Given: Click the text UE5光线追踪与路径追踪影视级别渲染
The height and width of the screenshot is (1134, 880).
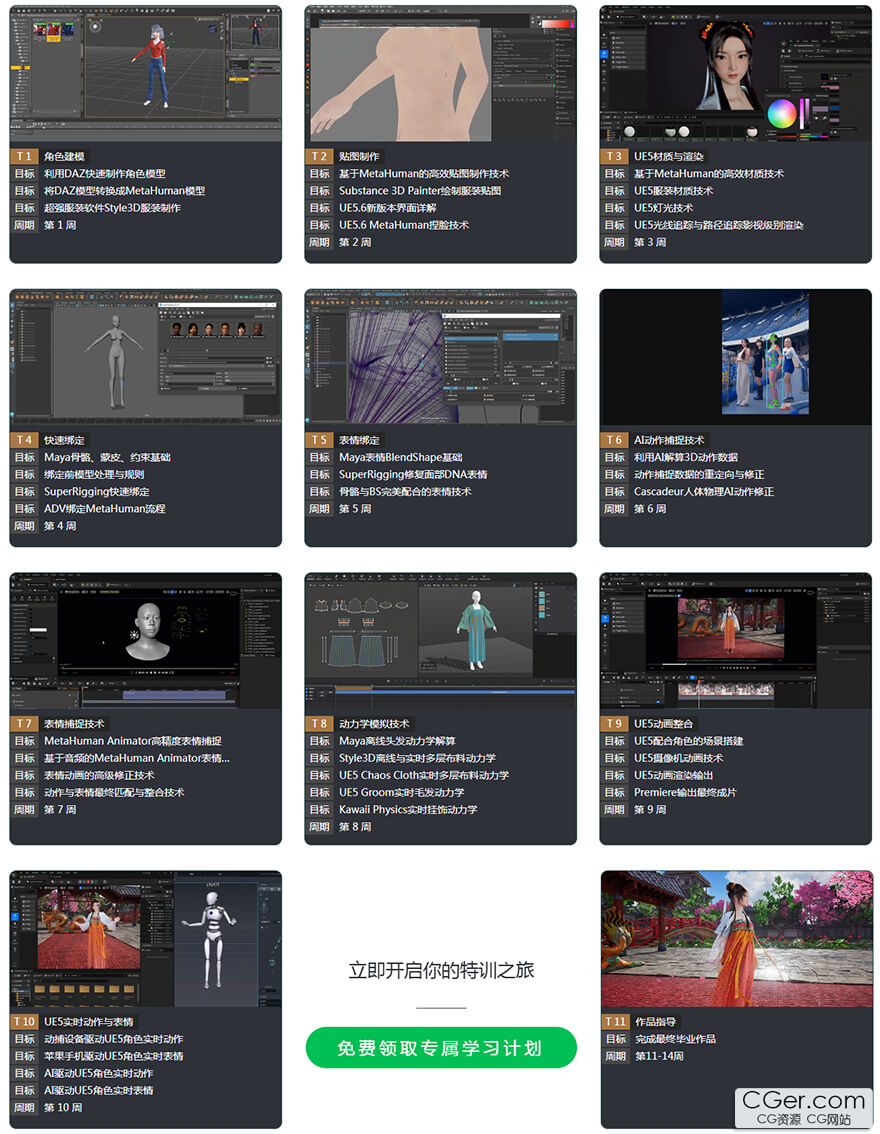Looking at the screenshot, I should tap(719, 225).
